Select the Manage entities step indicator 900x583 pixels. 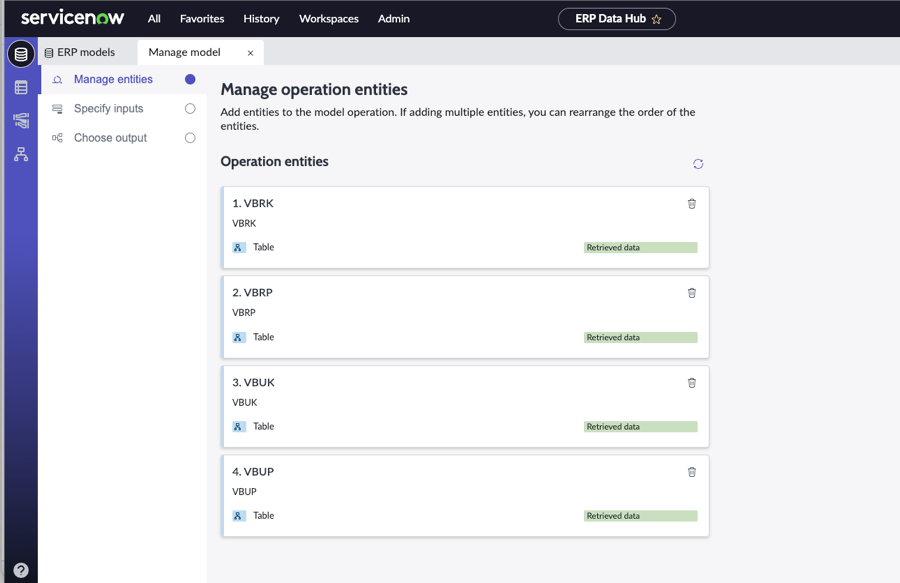[x=190, y=79]
